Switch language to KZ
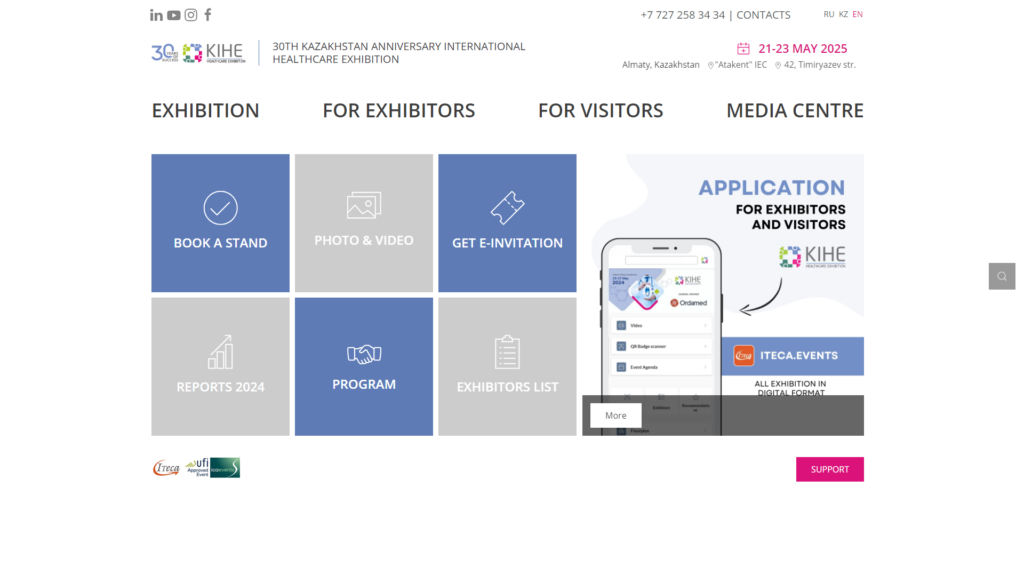The image size is (1024, 576). click(x=843, y=14)
